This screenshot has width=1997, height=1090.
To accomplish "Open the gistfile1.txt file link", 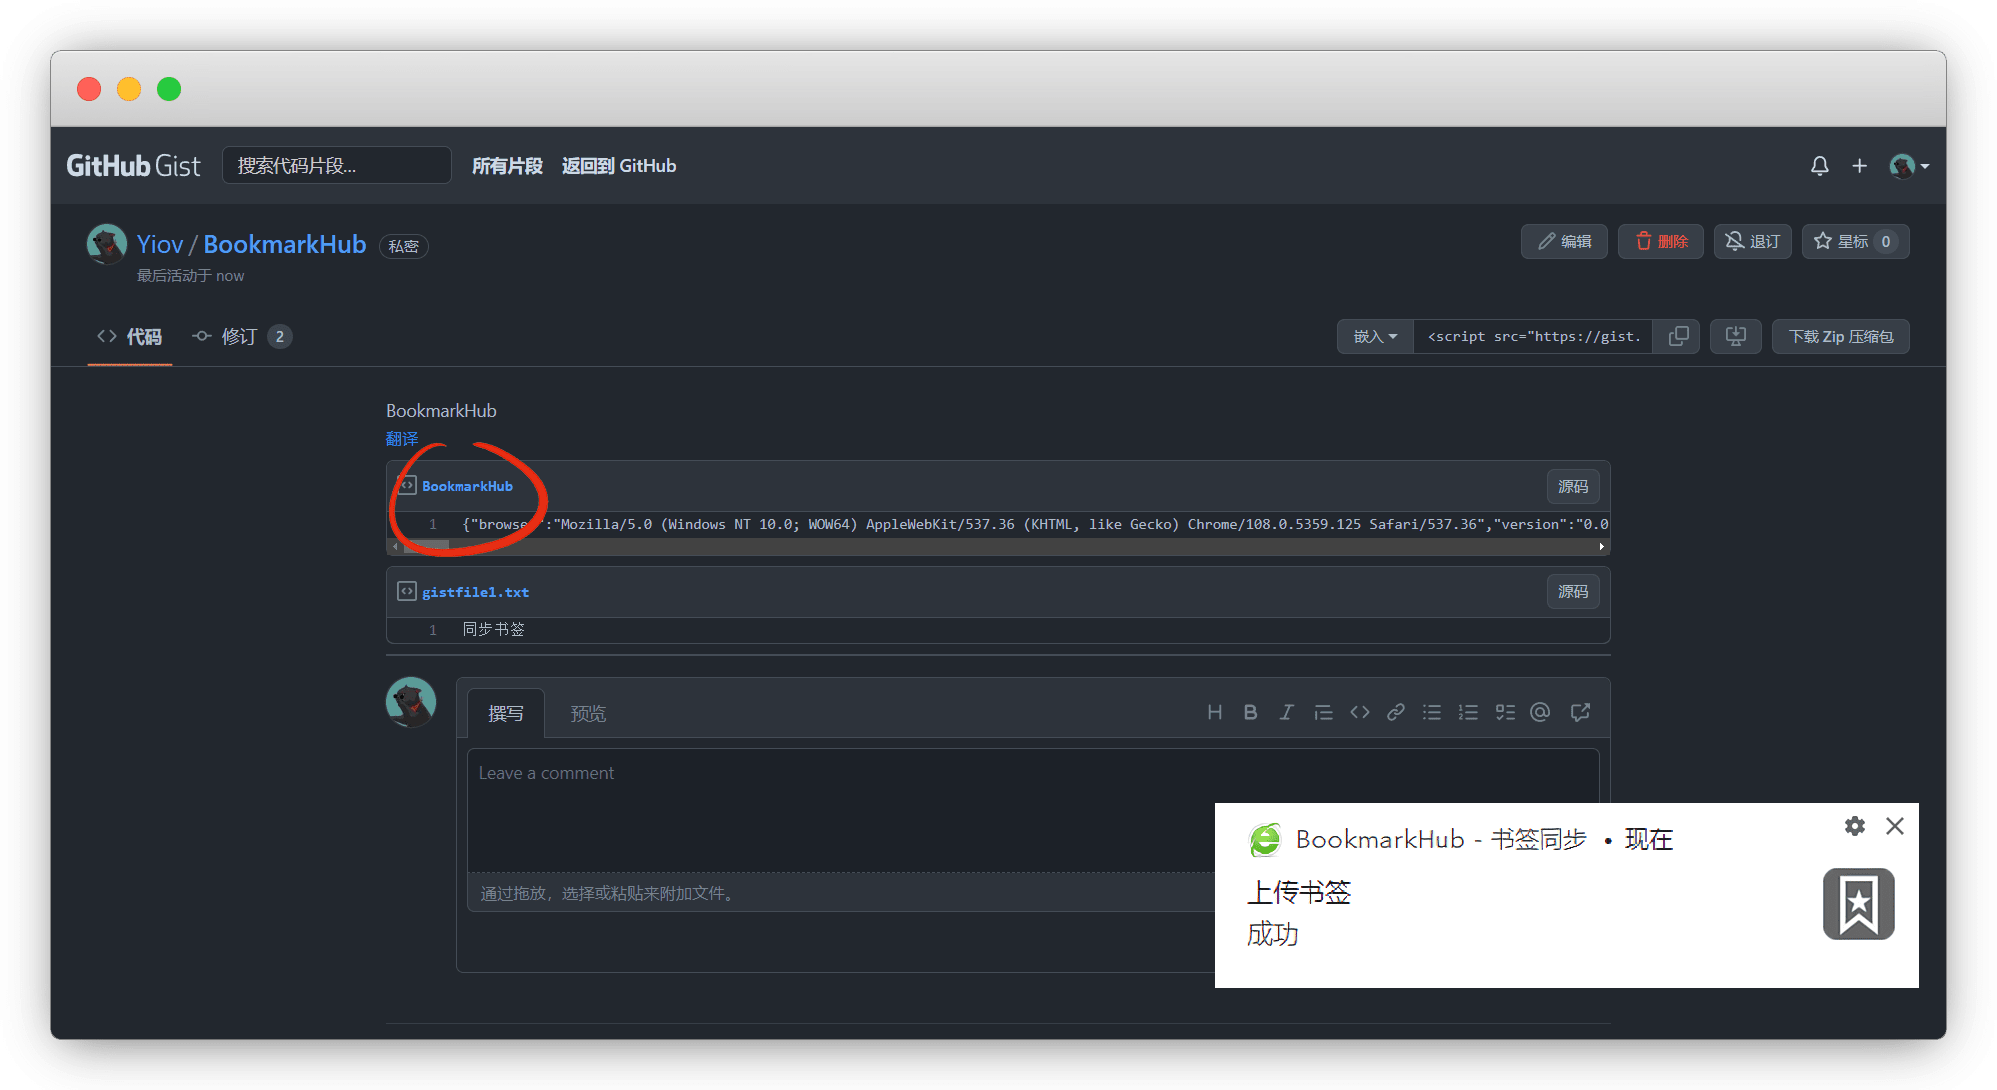I will click(x=475, y=592).
